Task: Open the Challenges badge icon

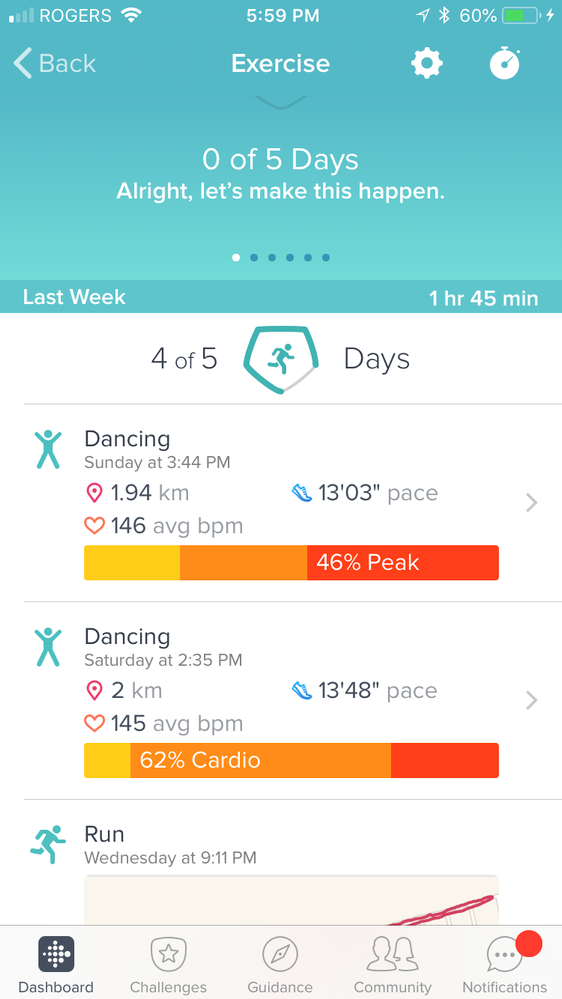Action: pyautogui.click(x=168, y=954)
